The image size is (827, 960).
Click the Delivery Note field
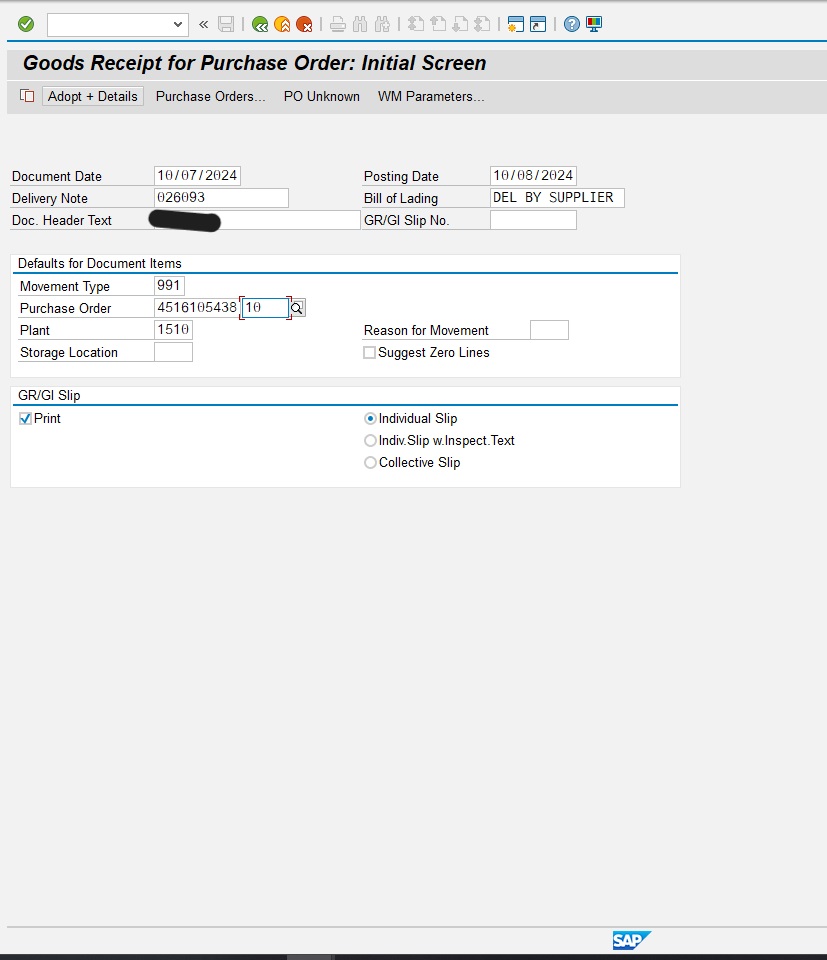coord(221,198)
